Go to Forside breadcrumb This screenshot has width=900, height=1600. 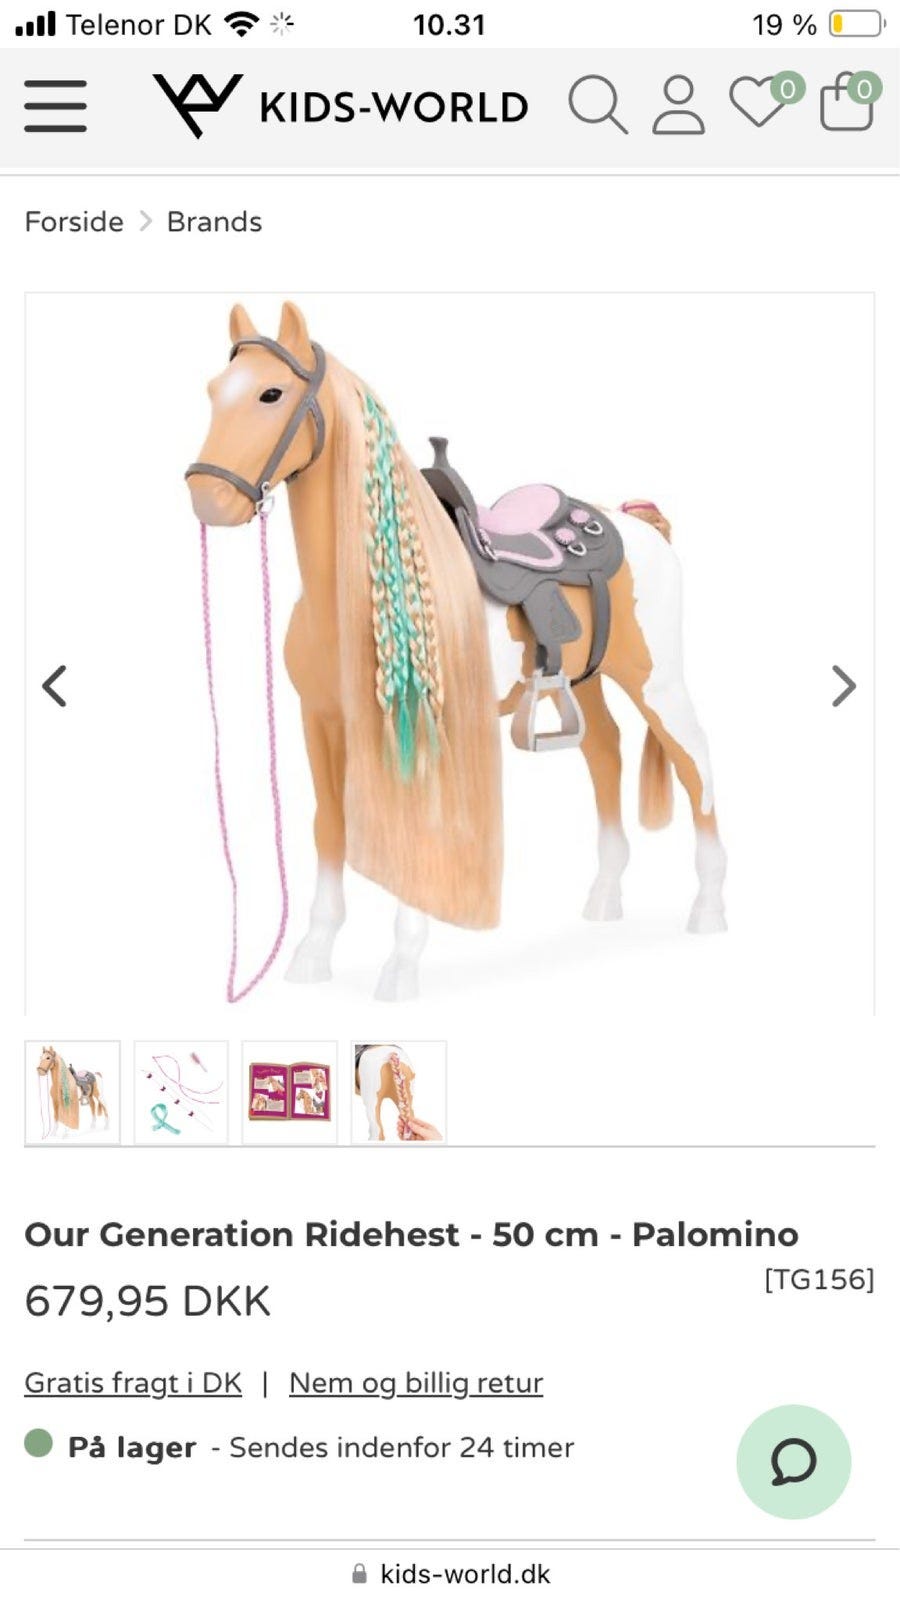[x=74, y=221]
